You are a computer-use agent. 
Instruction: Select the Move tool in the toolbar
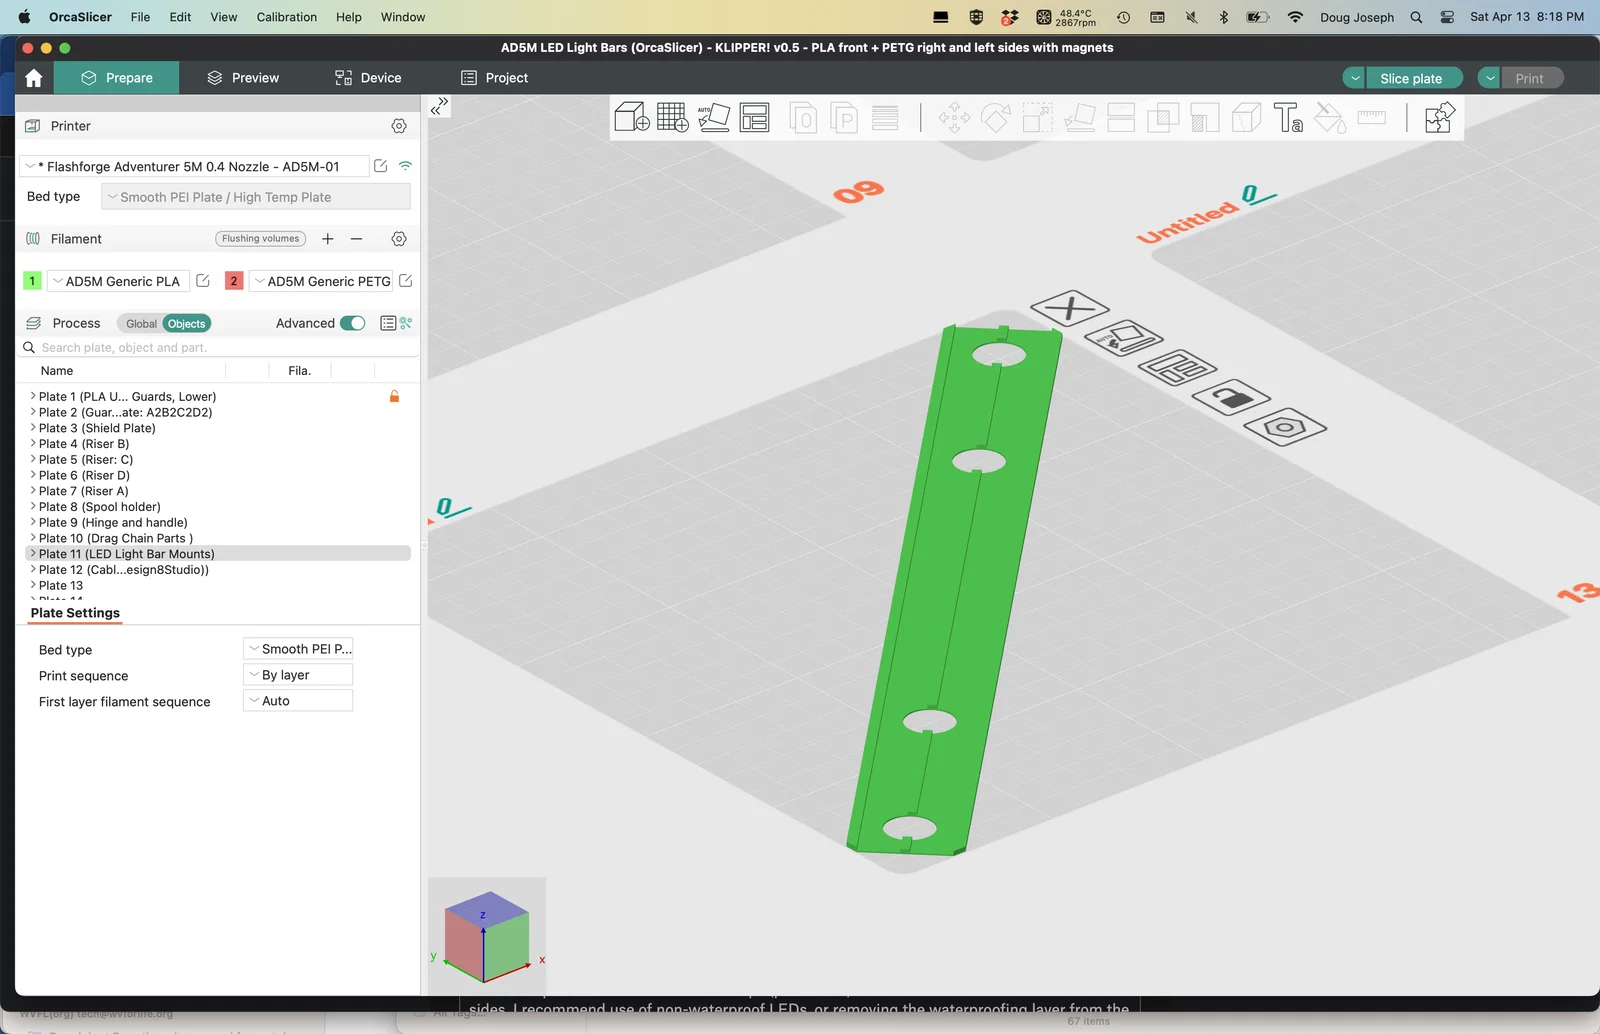coord(954,118)
